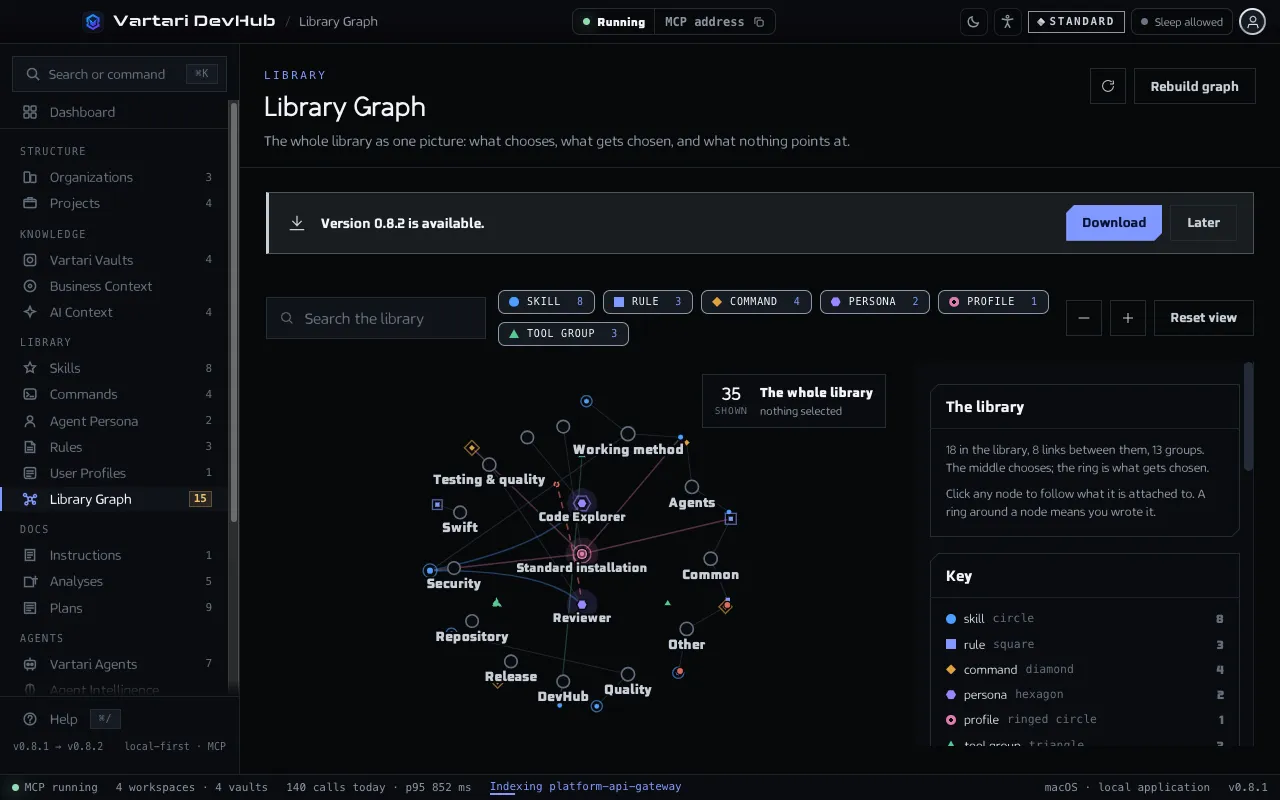Toggle Sleep allowed setting
The width and height of the screenshot is (1280, 800).
[1182, 22]
